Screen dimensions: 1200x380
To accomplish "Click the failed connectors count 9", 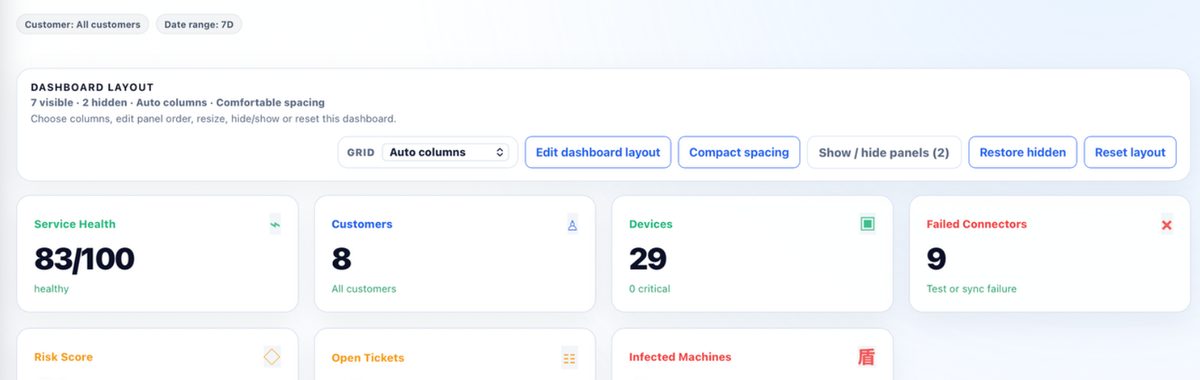I will [x=936, y=259].
